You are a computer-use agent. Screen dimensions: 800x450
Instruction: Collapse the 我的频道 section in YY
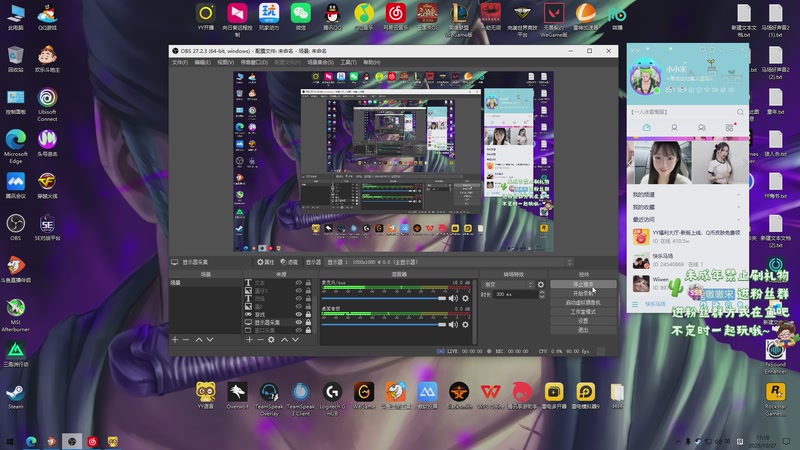739,195
